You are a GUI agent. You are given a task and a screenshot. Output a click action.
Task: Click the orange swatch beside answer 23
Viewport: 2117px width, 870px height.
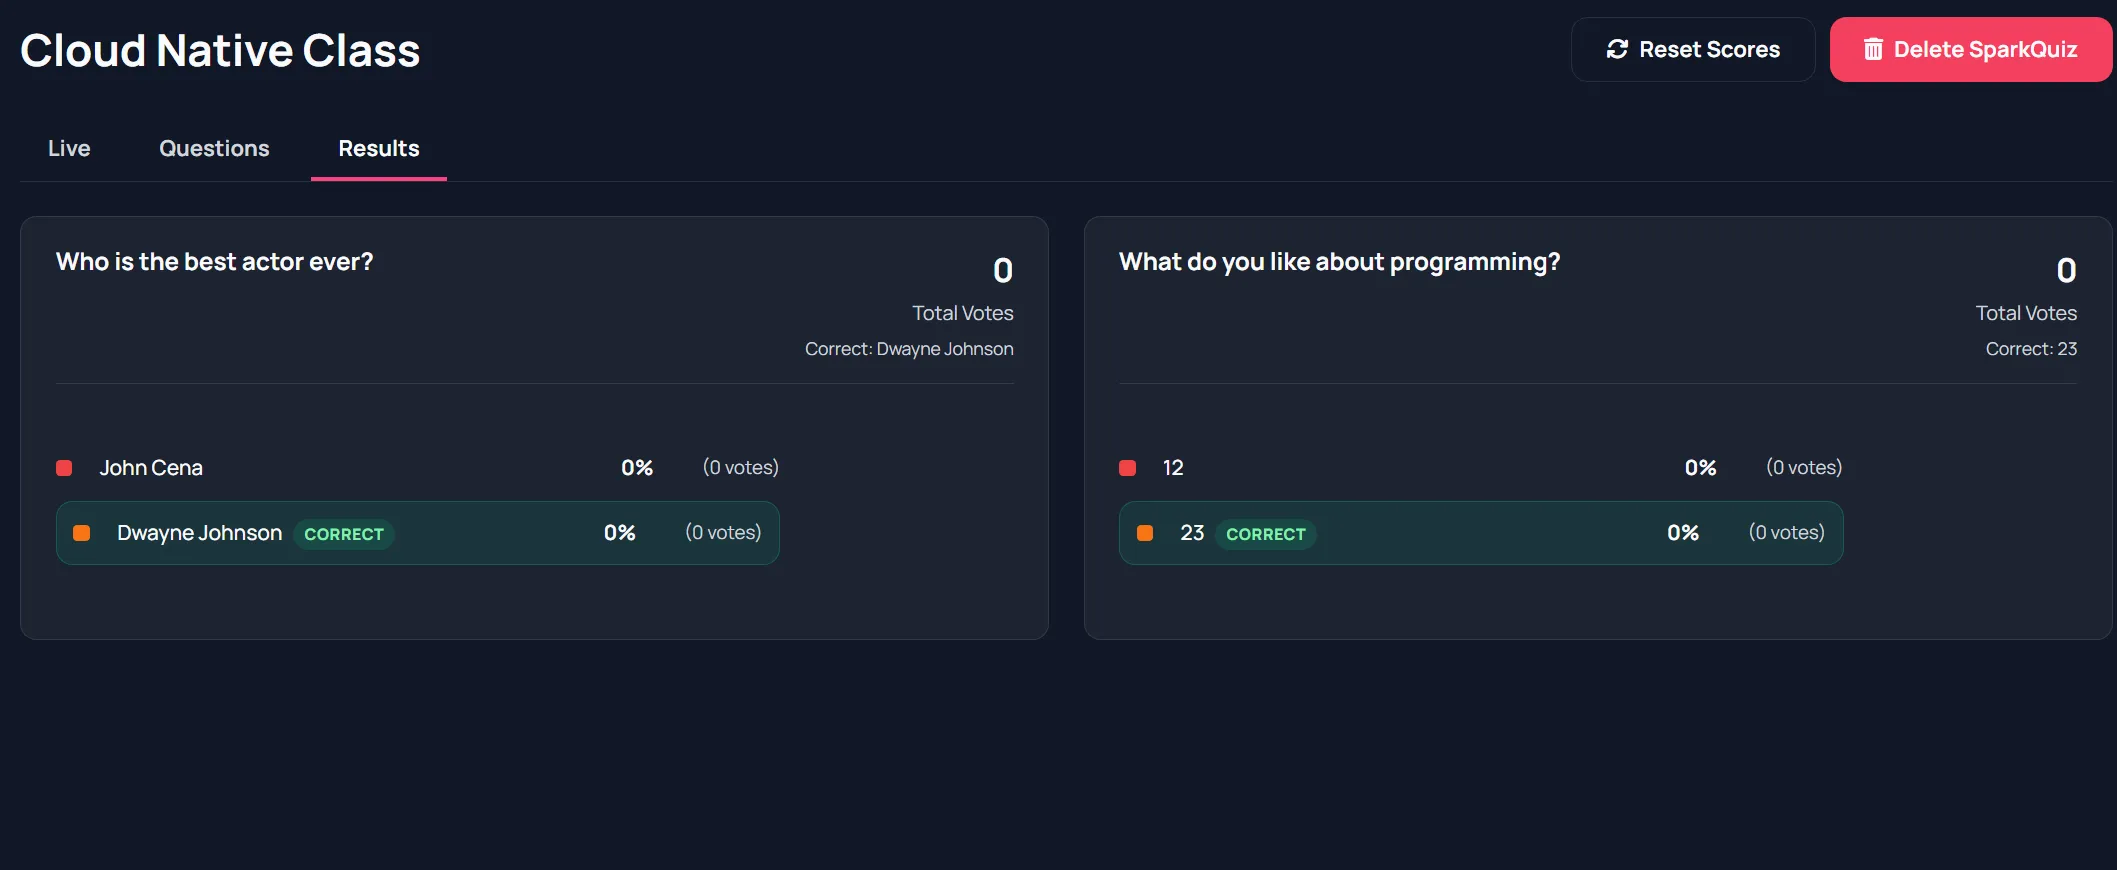tap(1145, 533)
